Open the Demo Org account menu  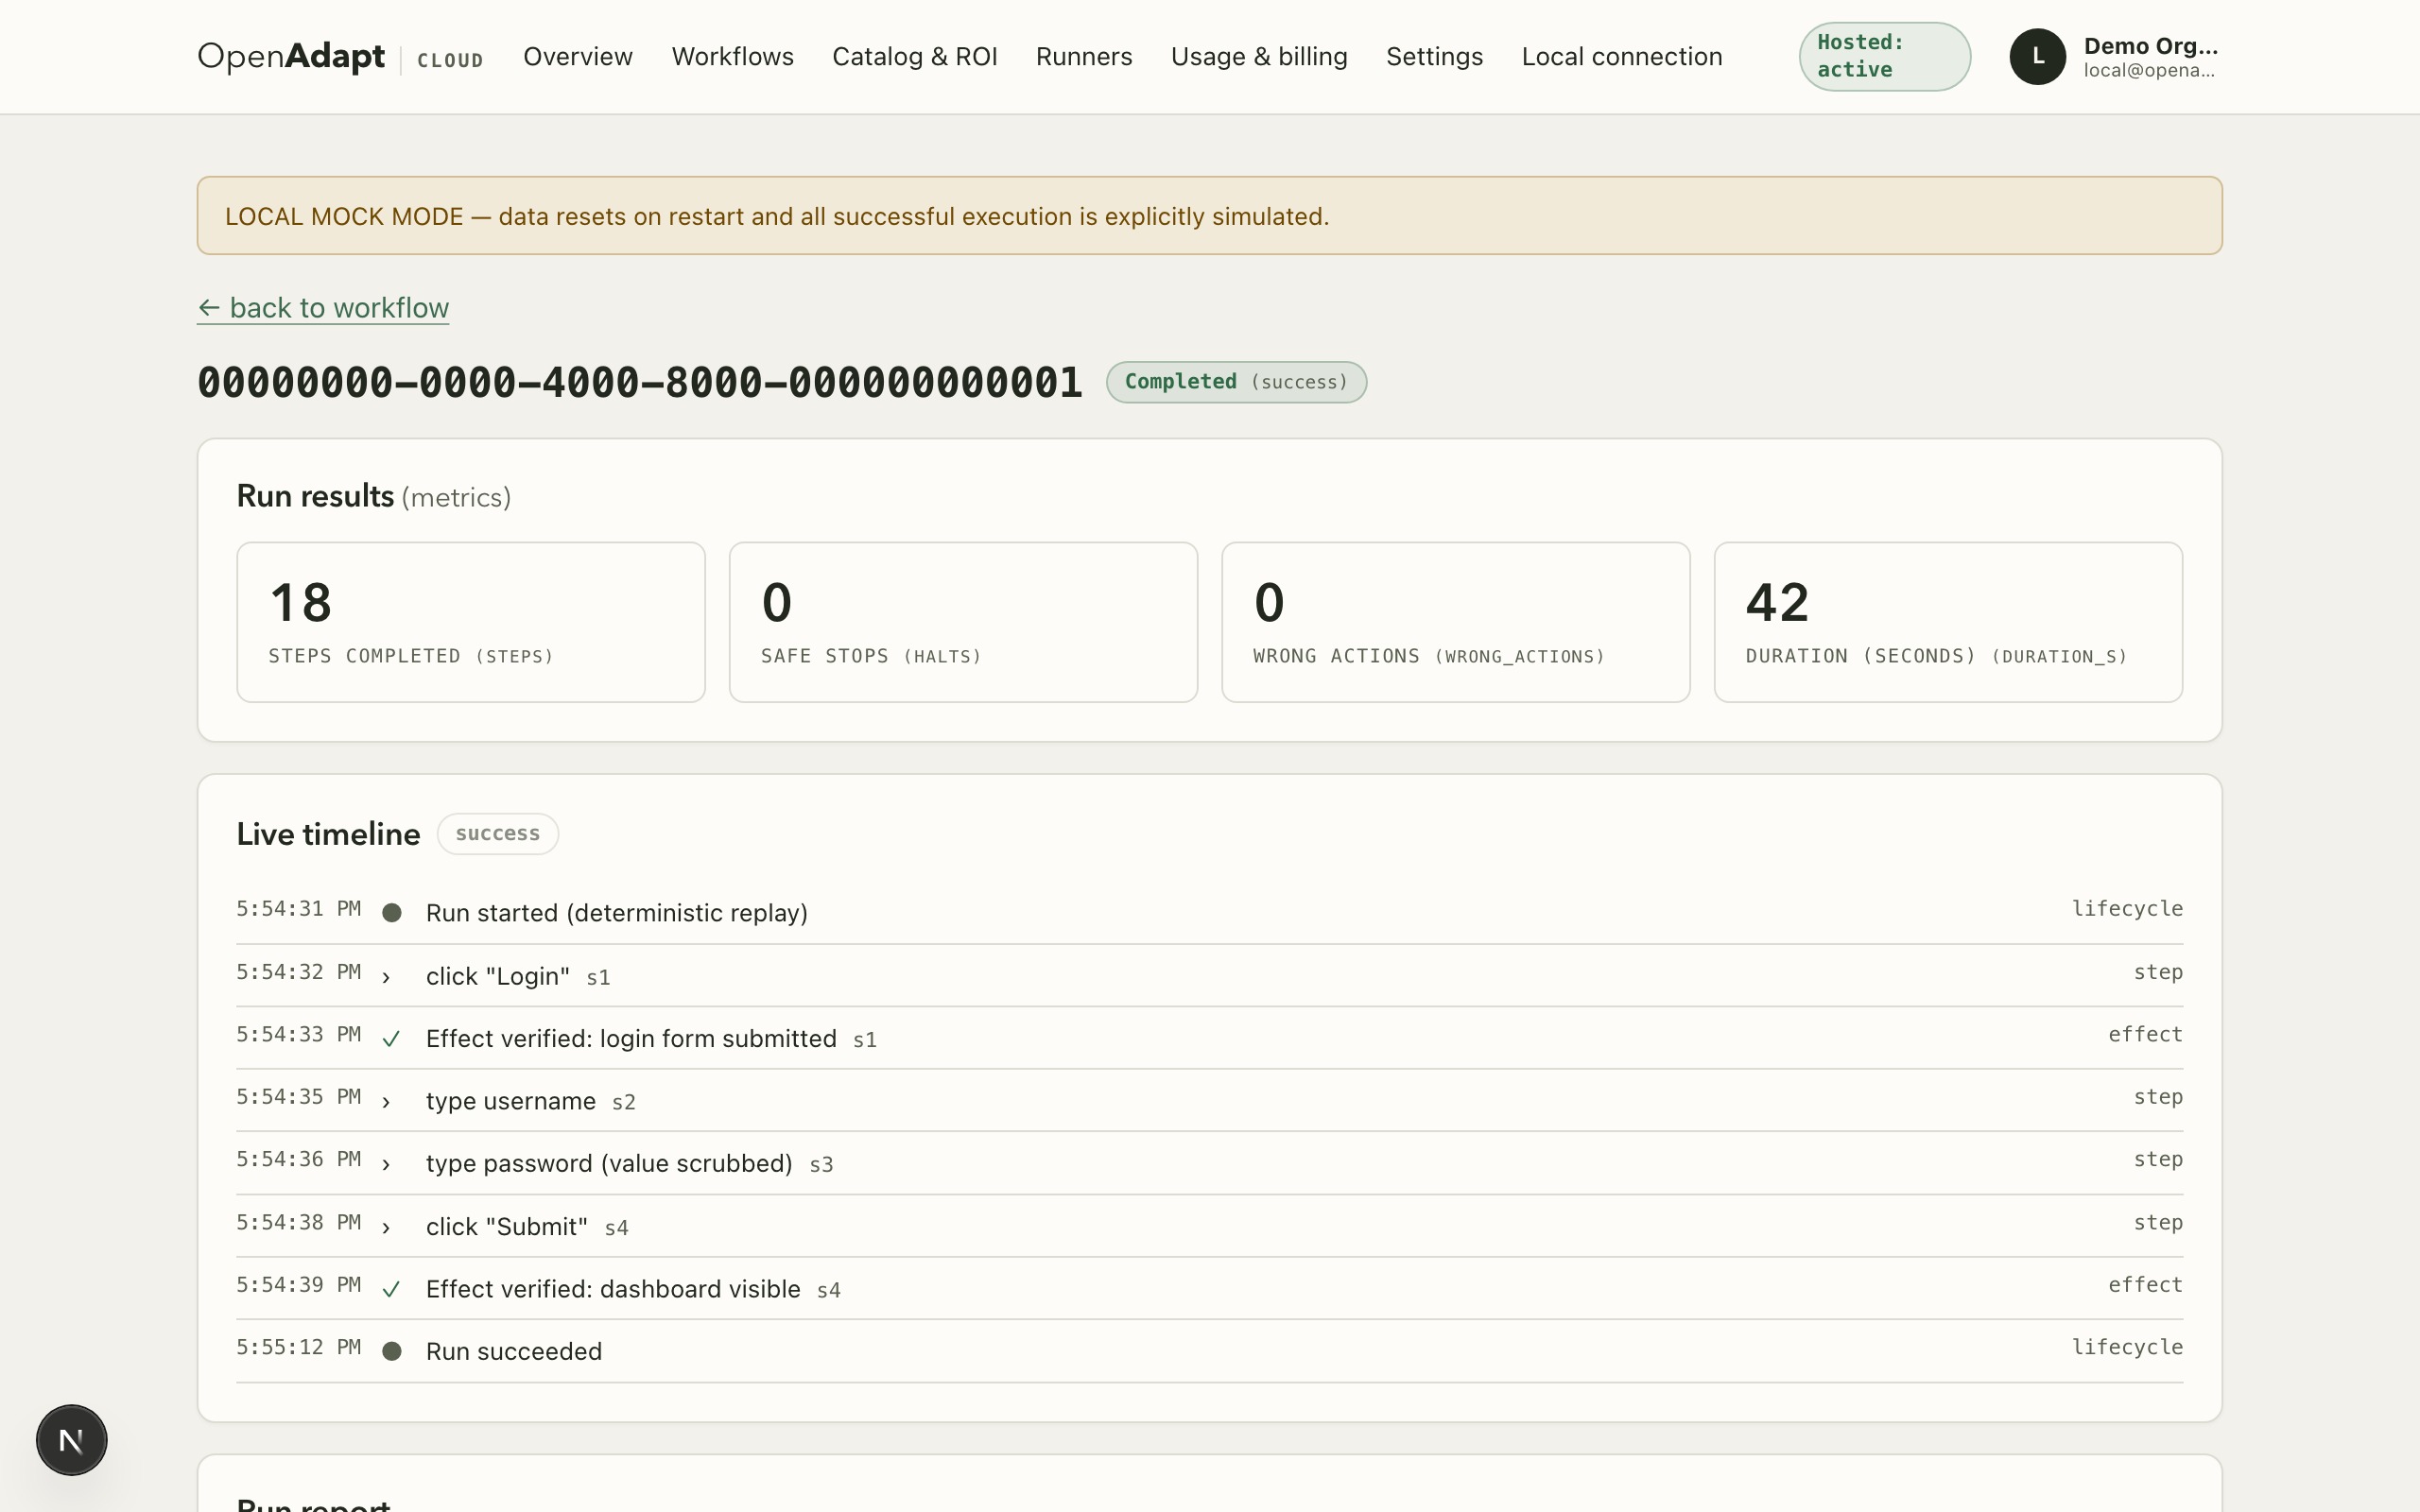(2115, 57)
